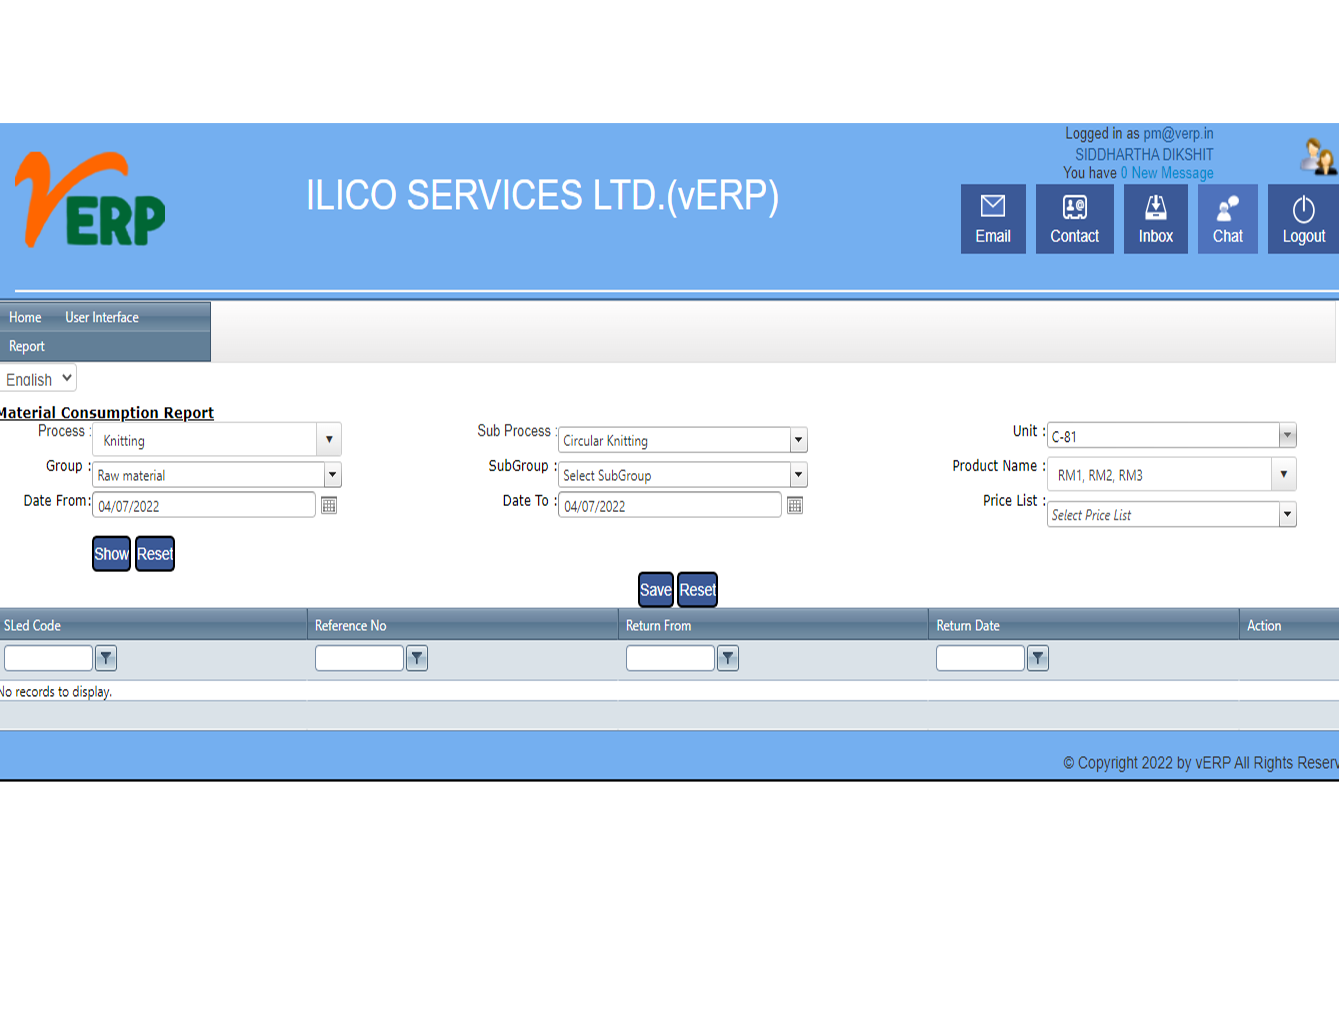Image resolution: width=1339 pixels, height=1009 pixels.
Task: Open the Inbox icon button
Action: pos(1156,219)
